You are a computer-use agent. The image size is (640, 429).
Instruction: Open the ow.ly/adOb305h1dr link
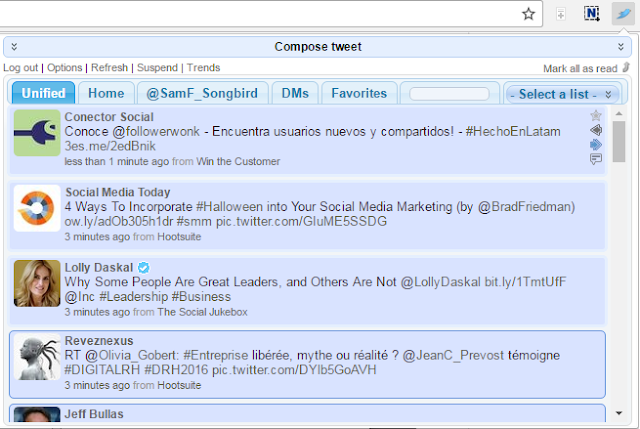pos(119,221)
